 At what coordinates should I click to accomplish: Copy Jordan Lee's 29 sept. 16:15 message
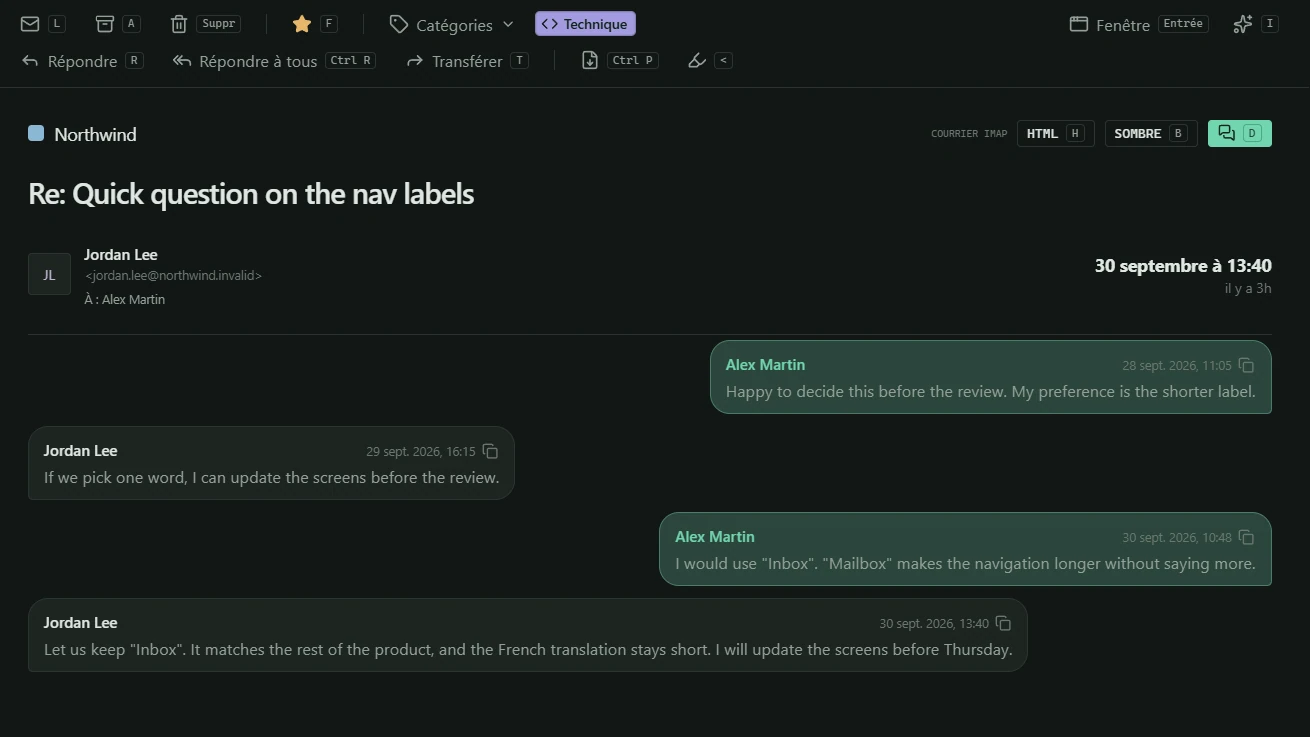490,452
